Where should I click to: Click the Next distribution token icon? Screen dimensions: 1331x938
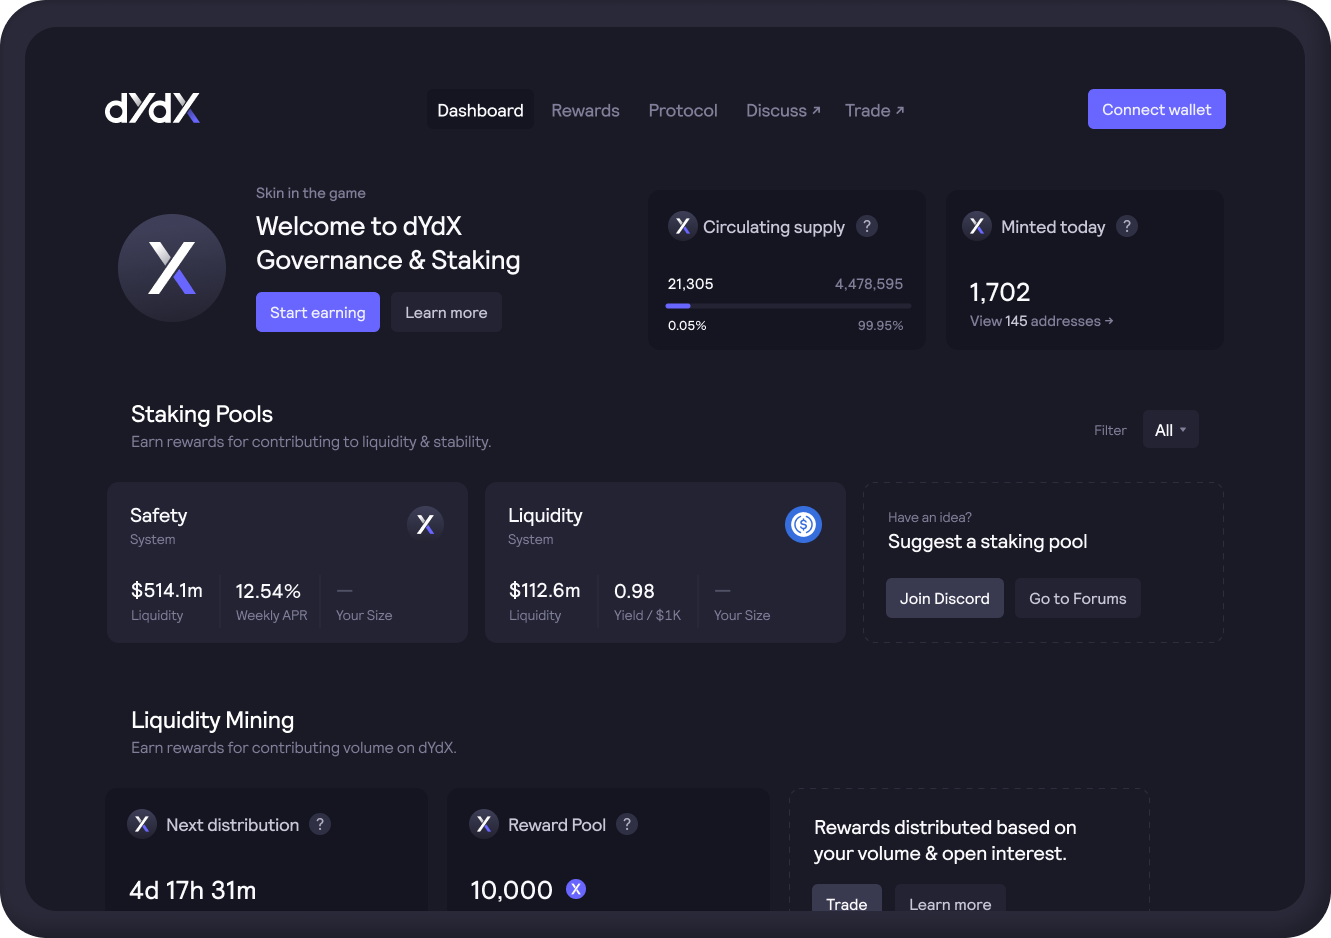142,824
